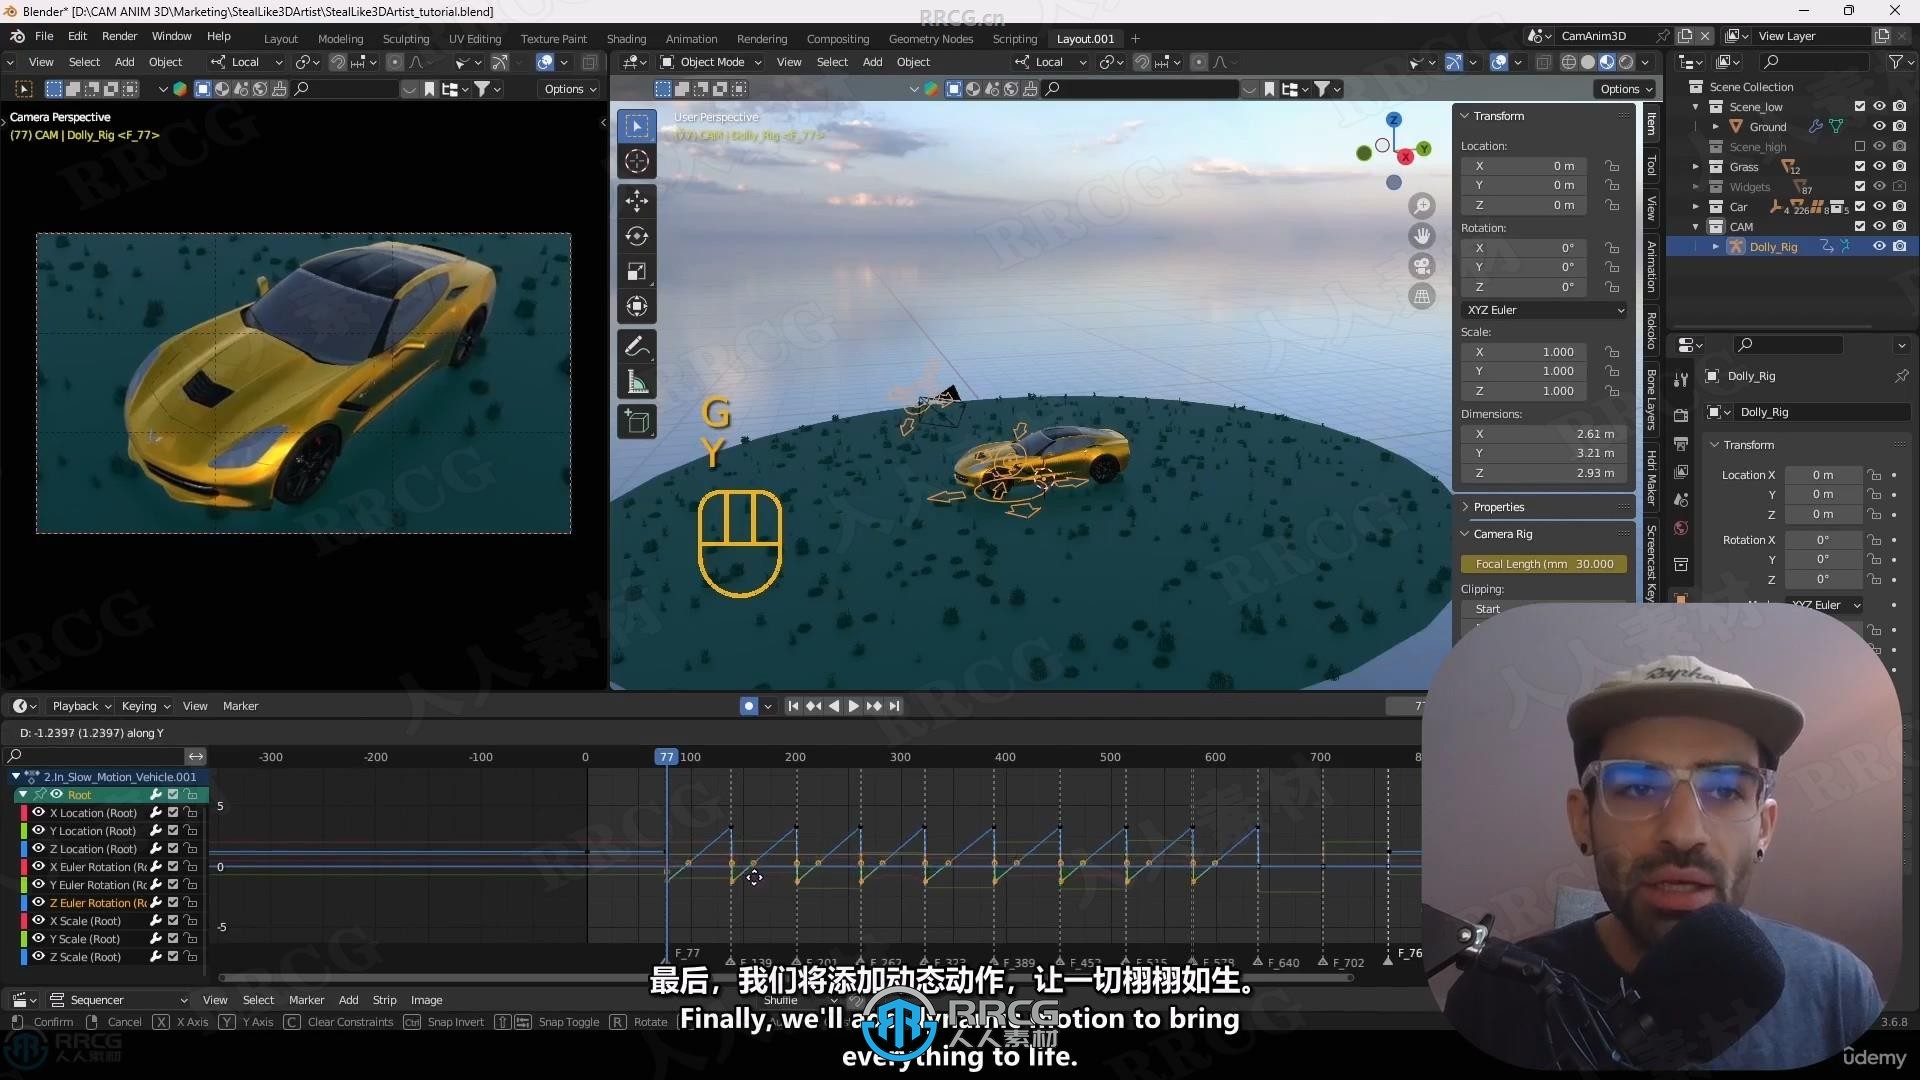The width and height of the screenshot is (1920, 1080).
Task: Jump to timeline start
Action: pyautogui.click(x=793, y=706)
